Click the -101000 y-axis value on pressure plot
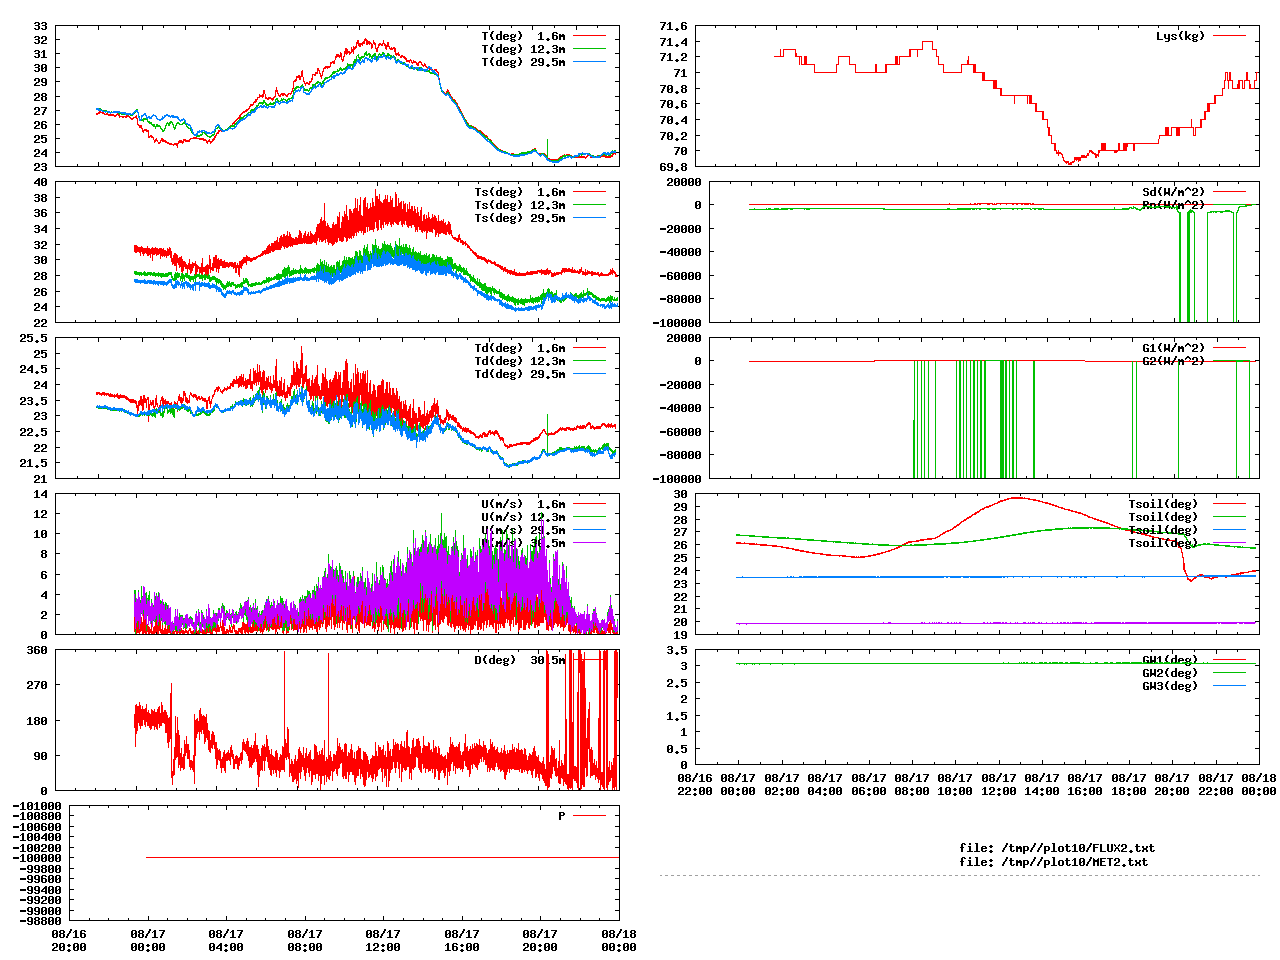Screen dimensions: 1280x960 pyautogui.click(x=37, y=806)
